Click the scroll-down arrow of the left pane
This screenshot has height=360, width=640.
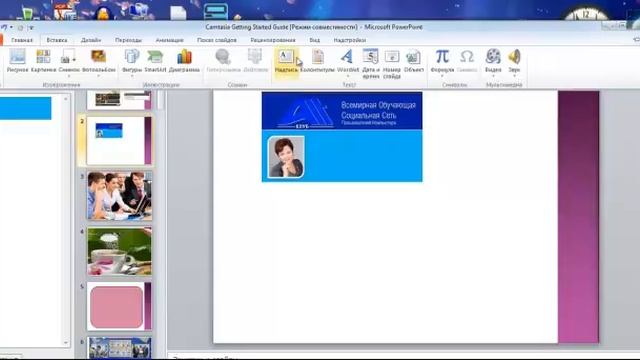(66, 342)
